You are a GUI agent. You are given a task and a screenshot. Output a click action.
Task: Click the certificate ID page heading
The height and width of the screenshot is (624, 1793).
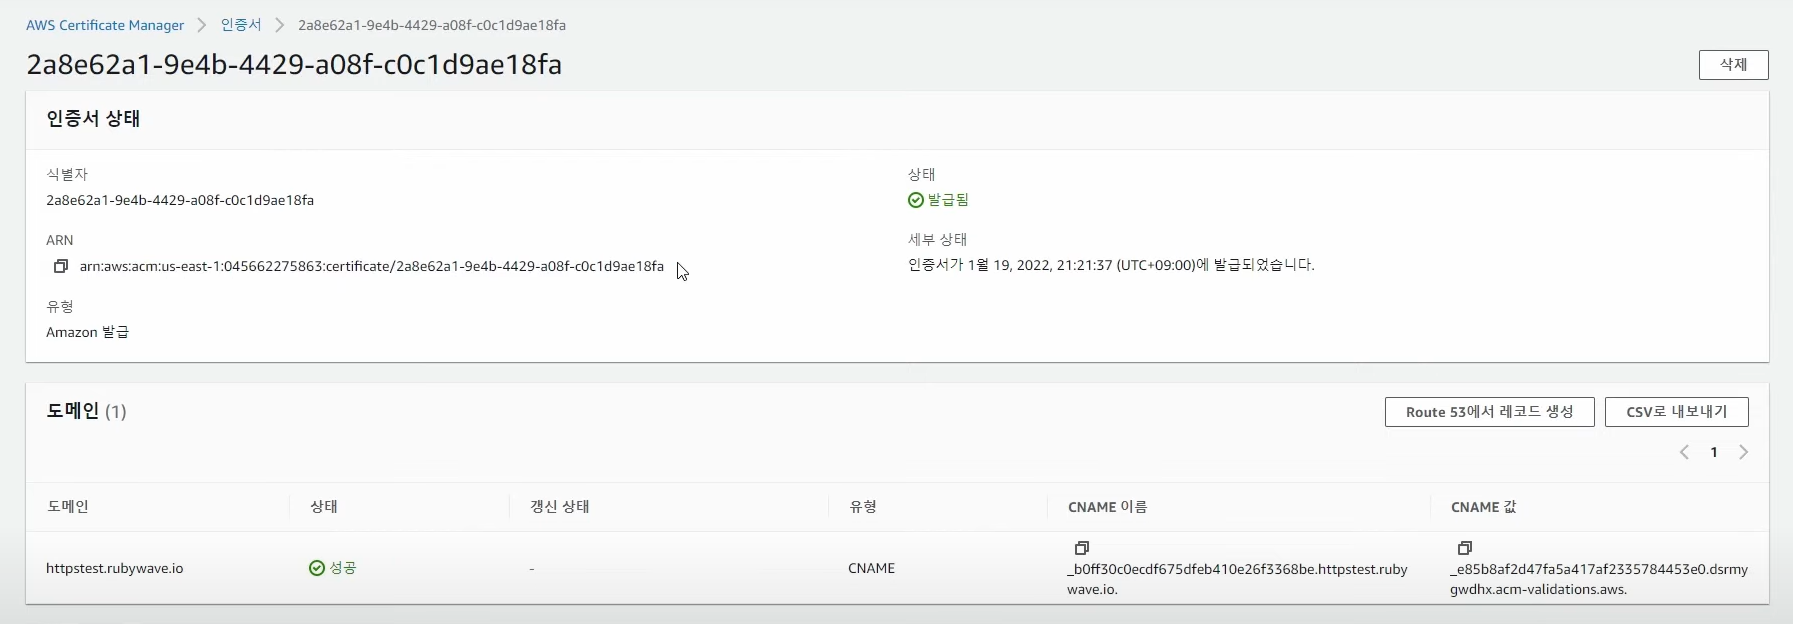294,65
